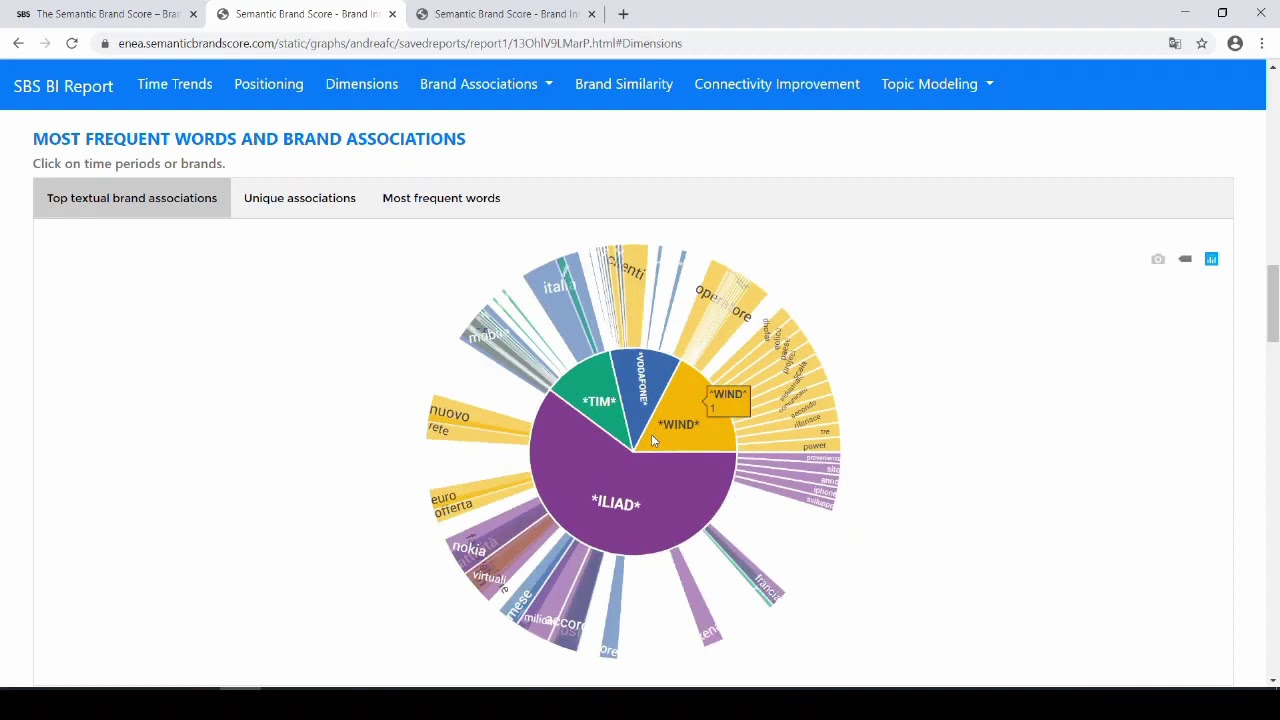
Task: Download plot as PNG camera icon
Action: pos(1158,259)
